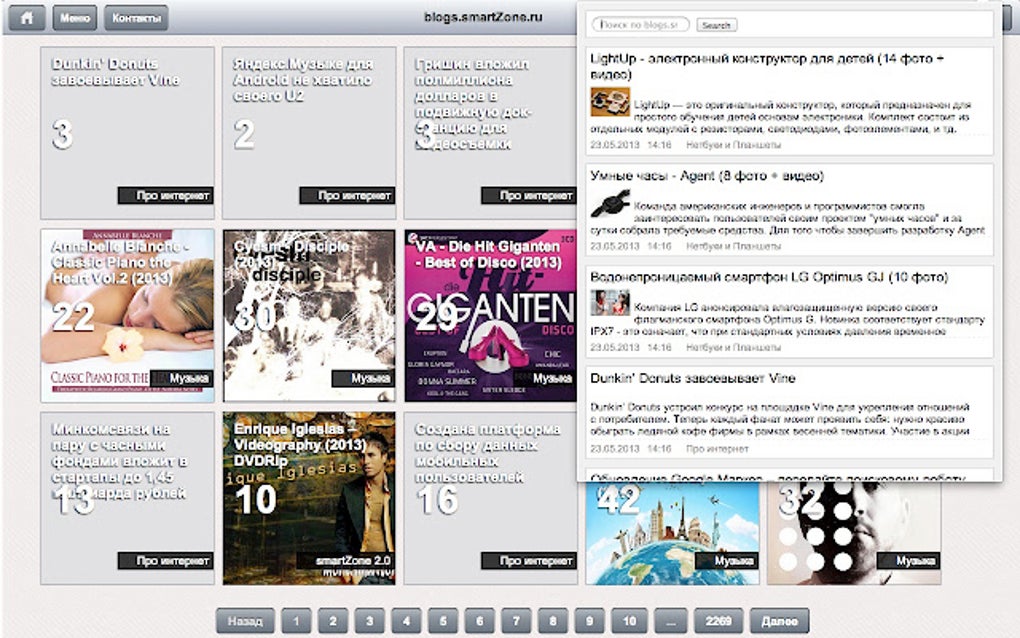
Task: Click Нетбуки и Планшеты under LightUp result
Action: pos(733,145)
